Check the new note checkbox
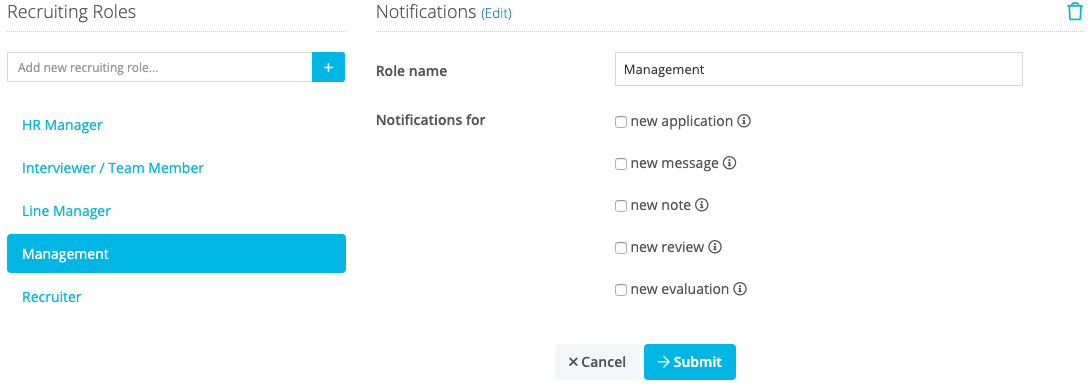The width and height of the screenshot is (1089, 387). 621,206
